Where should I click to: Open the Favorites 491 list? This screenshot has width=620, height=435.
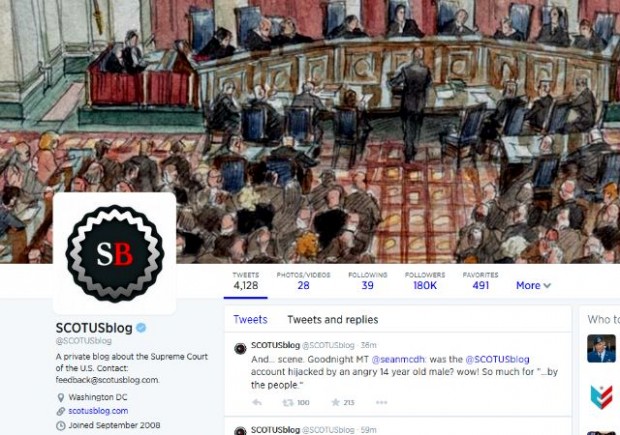(480, 281)
